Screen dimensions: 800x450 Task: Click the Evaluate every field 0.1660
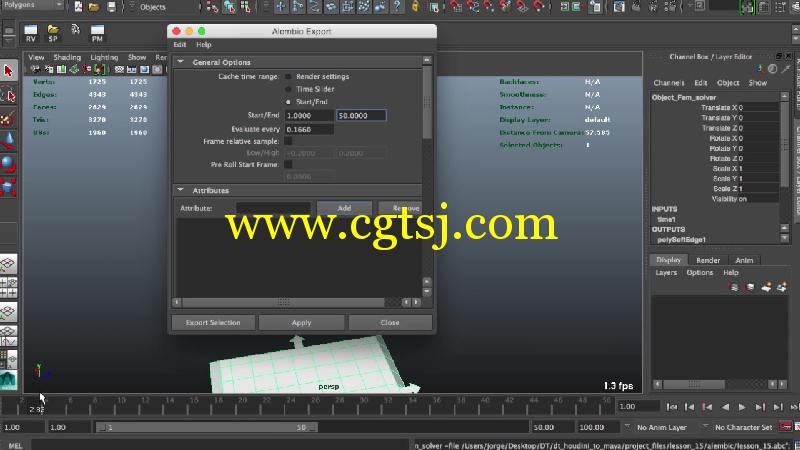click(x=309, y=130)
